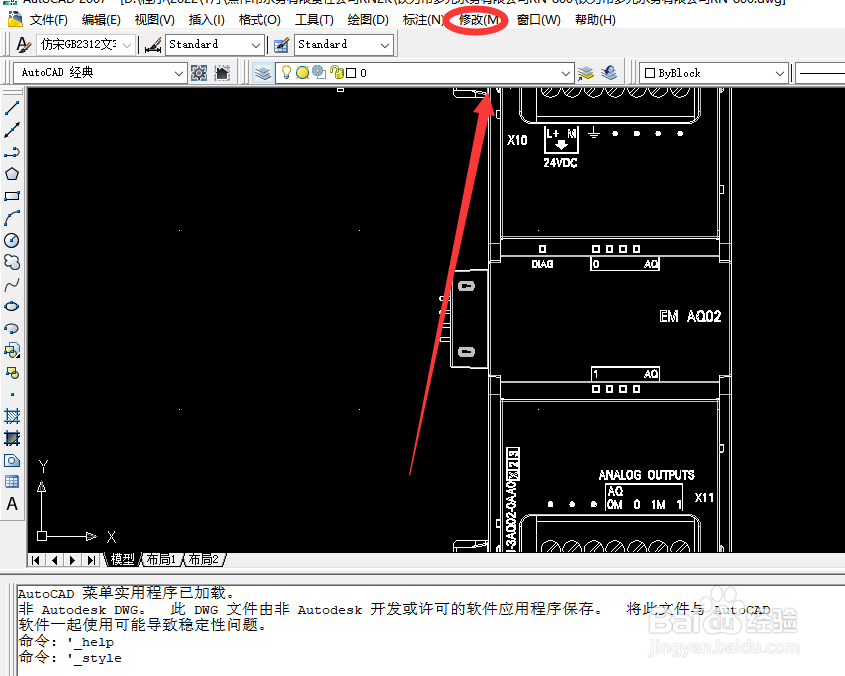845x676 pixels.
Task: Go to next layout tab arrow
Action: [72, 560]
